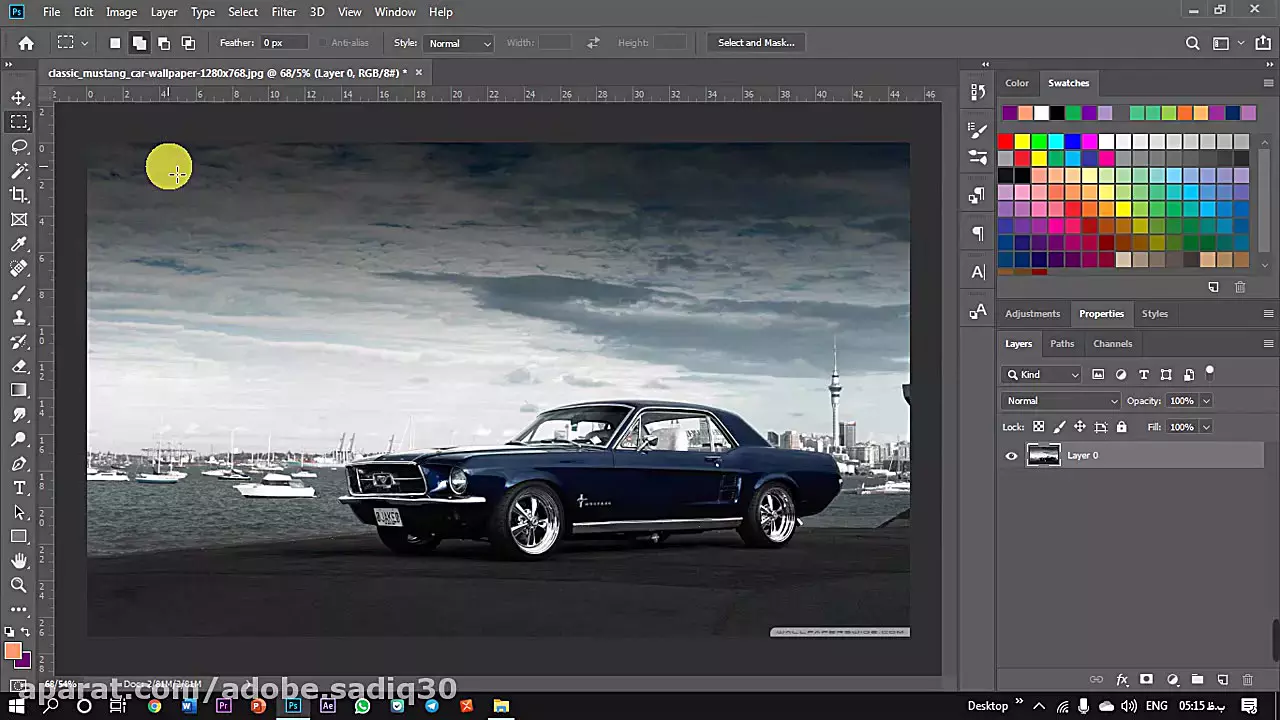Open the Style dropdown set to Normal
1280x720 pixels.
pos(459,43)
